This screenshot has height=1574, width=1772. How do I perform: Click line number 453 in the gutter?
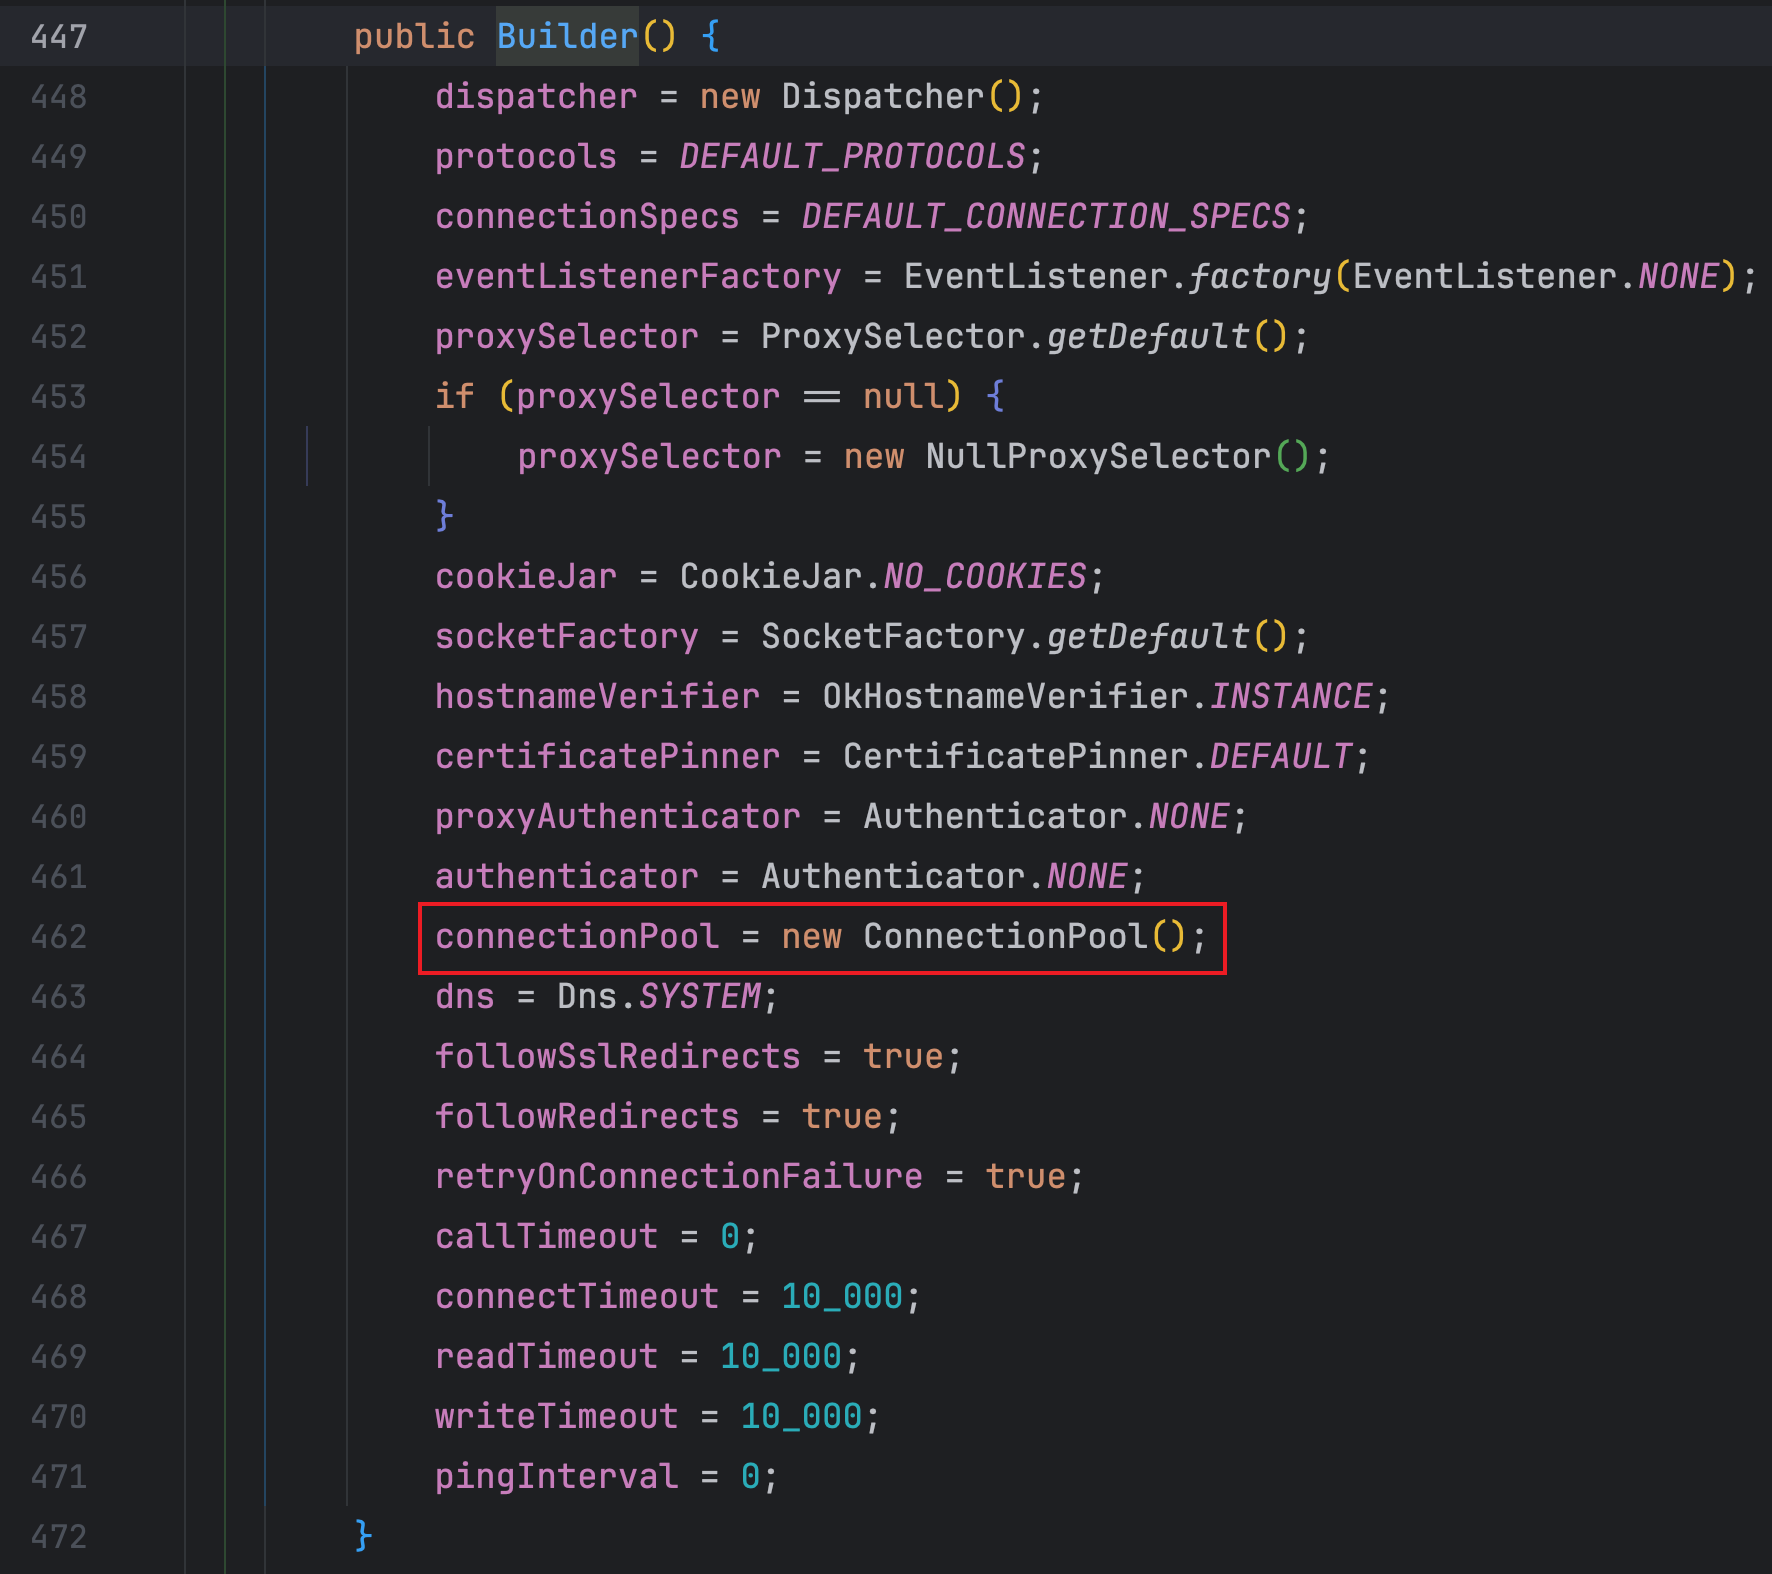click(59, 397)
